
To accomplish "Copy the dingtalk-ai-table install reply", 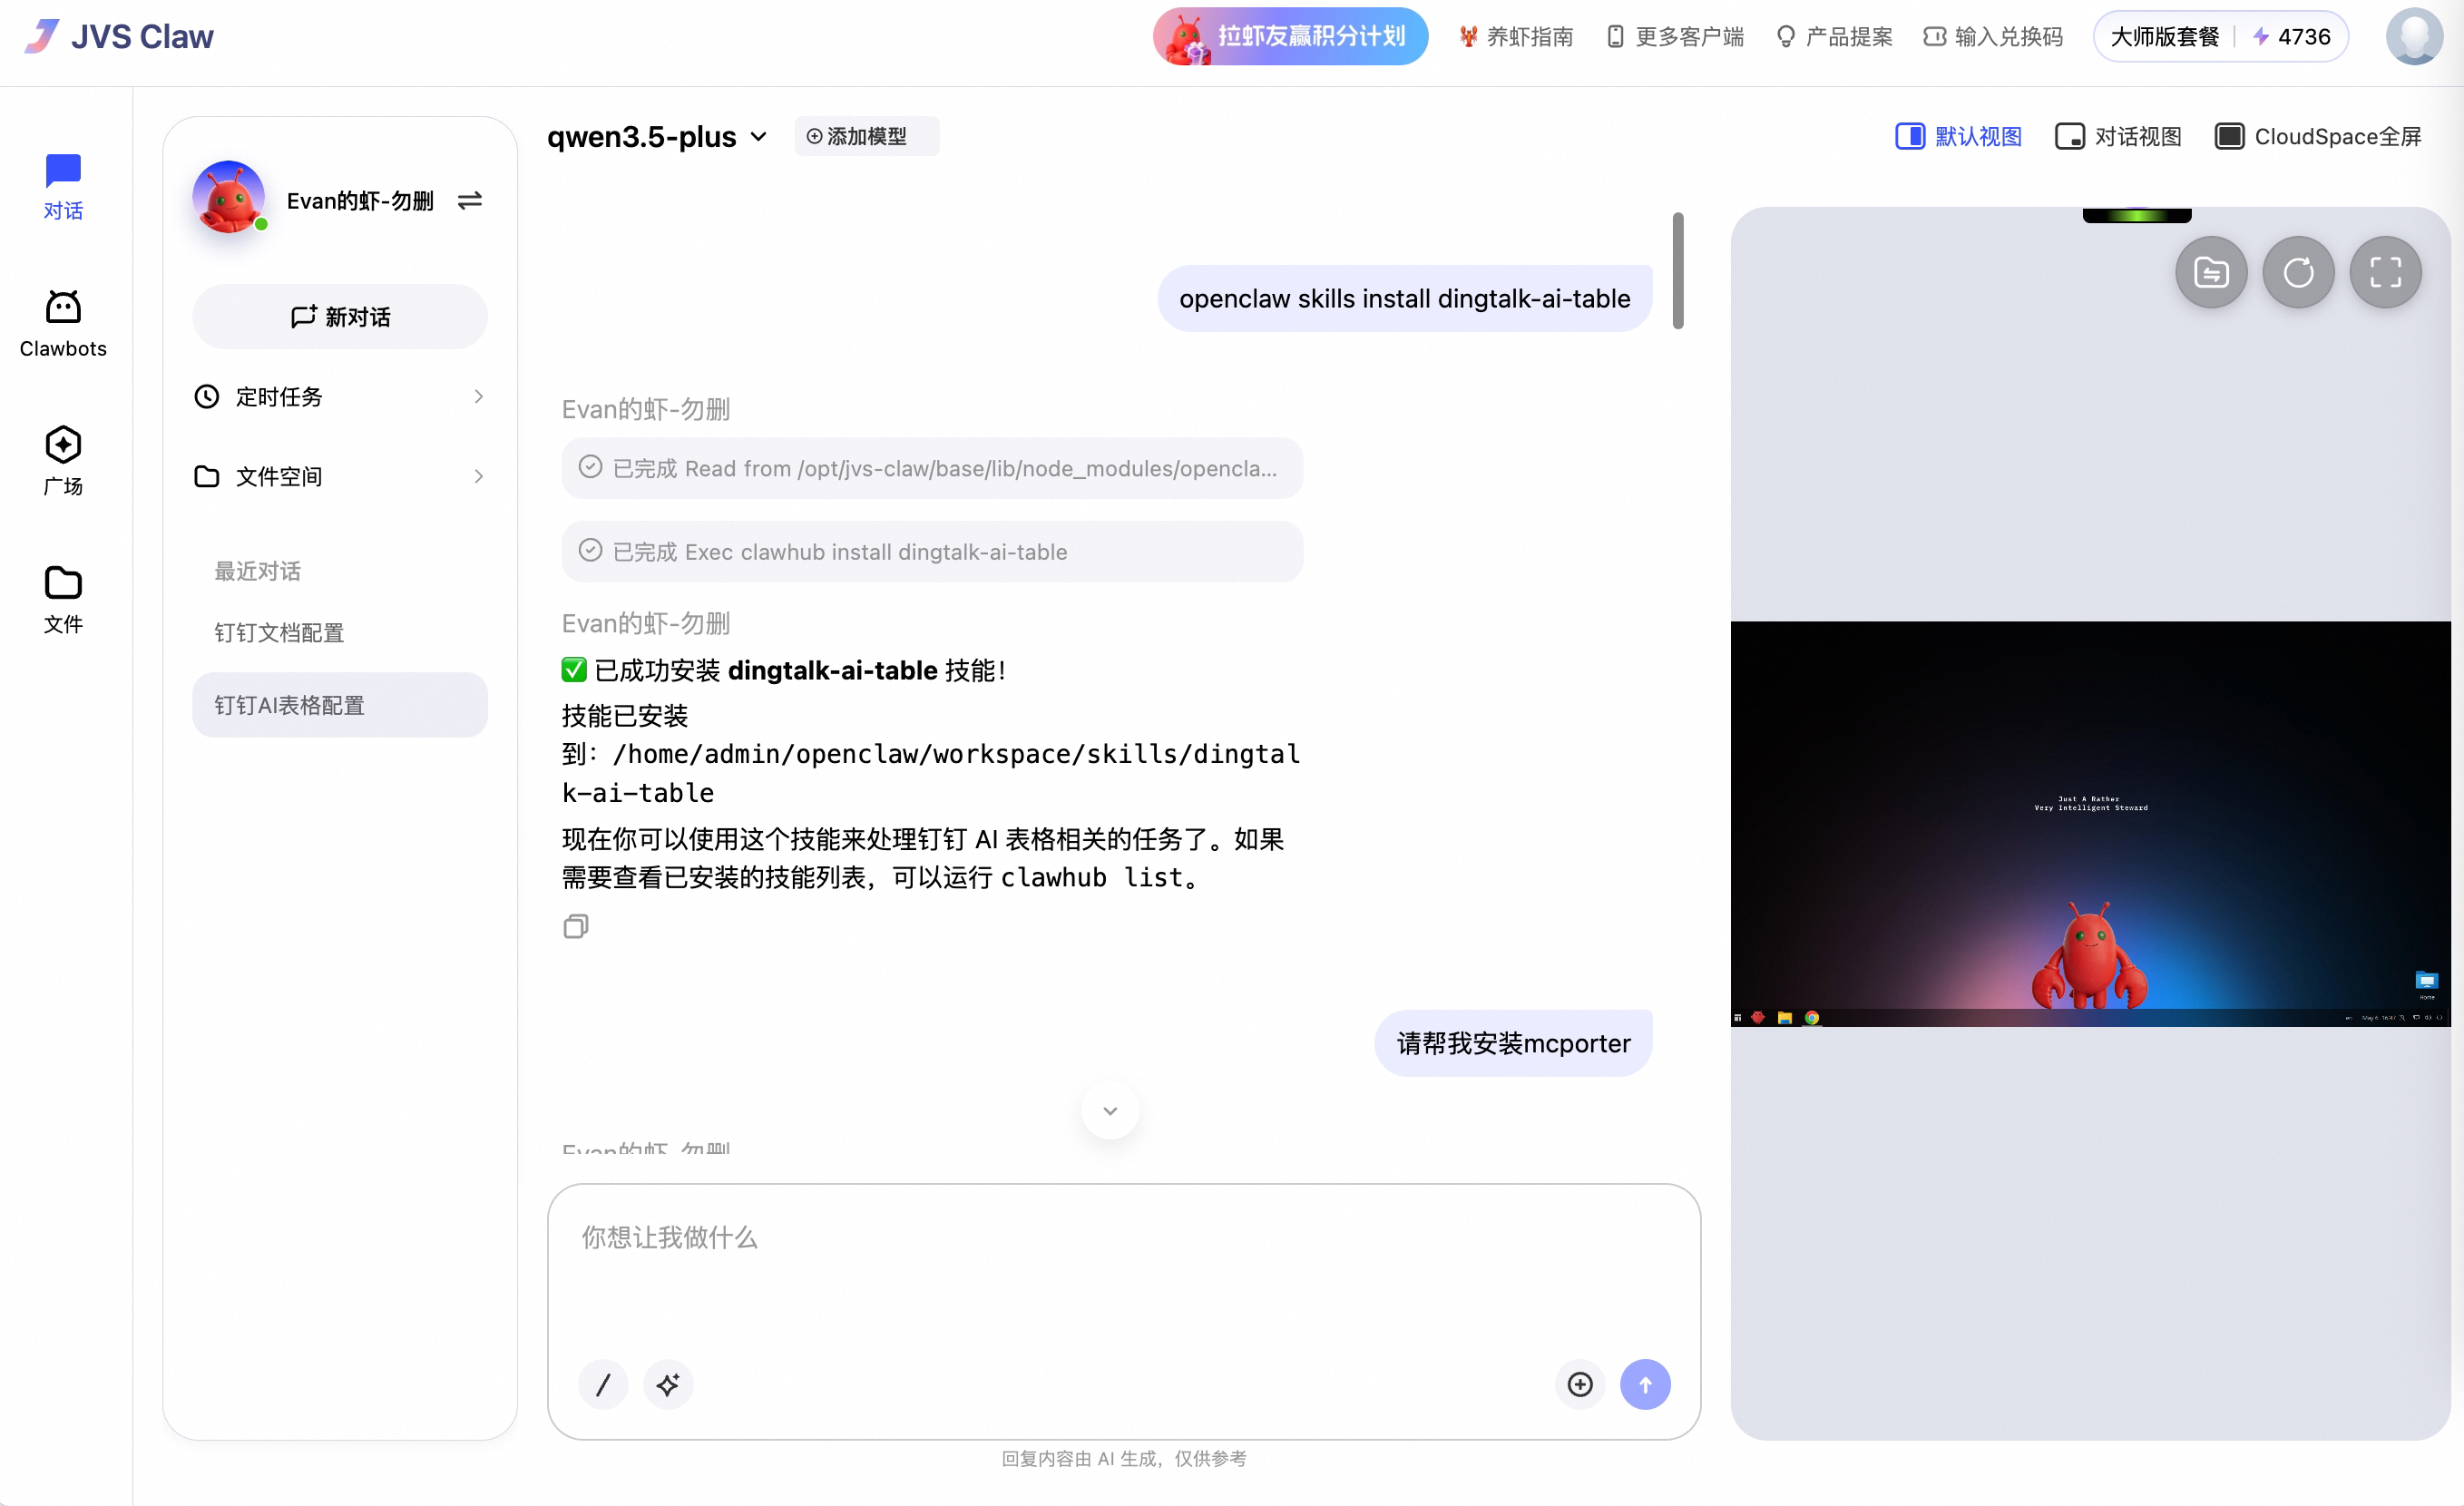I will [x=576, y=926].
